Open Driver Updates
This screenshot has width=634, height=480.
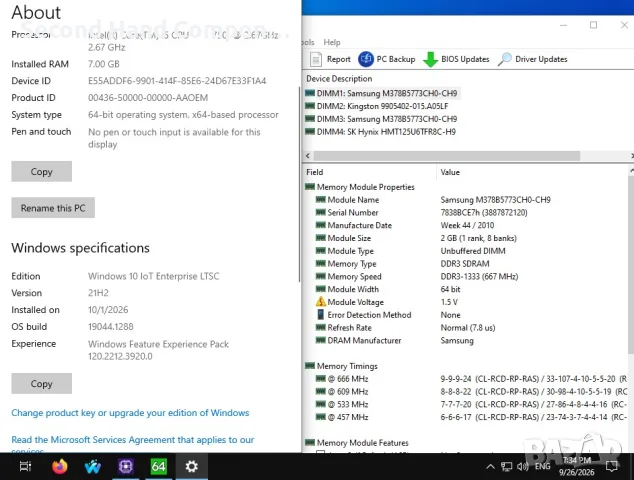click(x=533, y=59)
